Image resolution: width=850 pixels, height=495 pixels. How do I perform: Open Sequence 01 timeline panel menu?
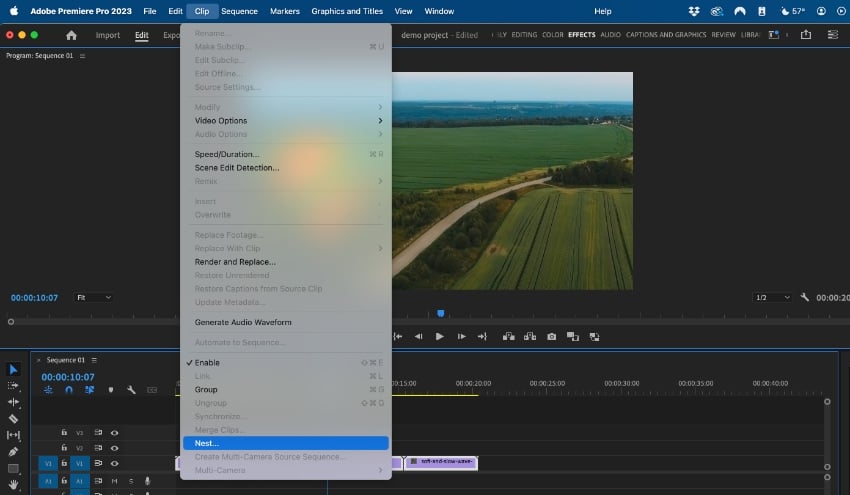pyautogui.click(x=94, y=360)
